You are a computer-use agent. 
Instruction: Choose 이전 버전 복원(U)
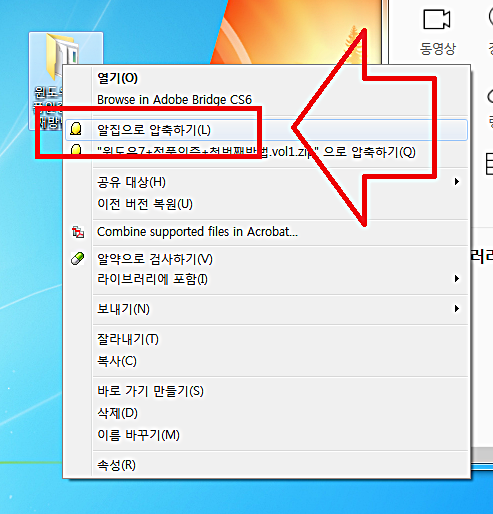click(x=266, y=204)
